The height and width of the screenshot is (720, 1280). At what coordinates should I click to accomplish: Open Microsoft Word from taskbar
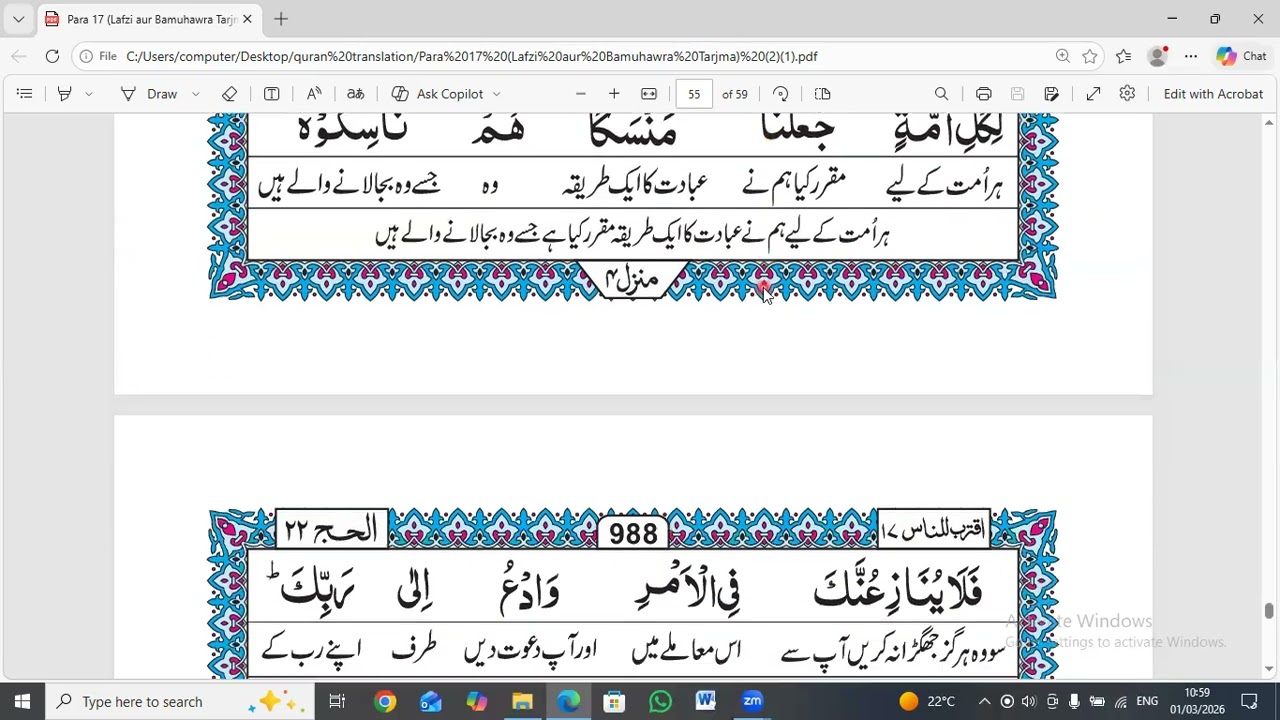click(706, 702)
